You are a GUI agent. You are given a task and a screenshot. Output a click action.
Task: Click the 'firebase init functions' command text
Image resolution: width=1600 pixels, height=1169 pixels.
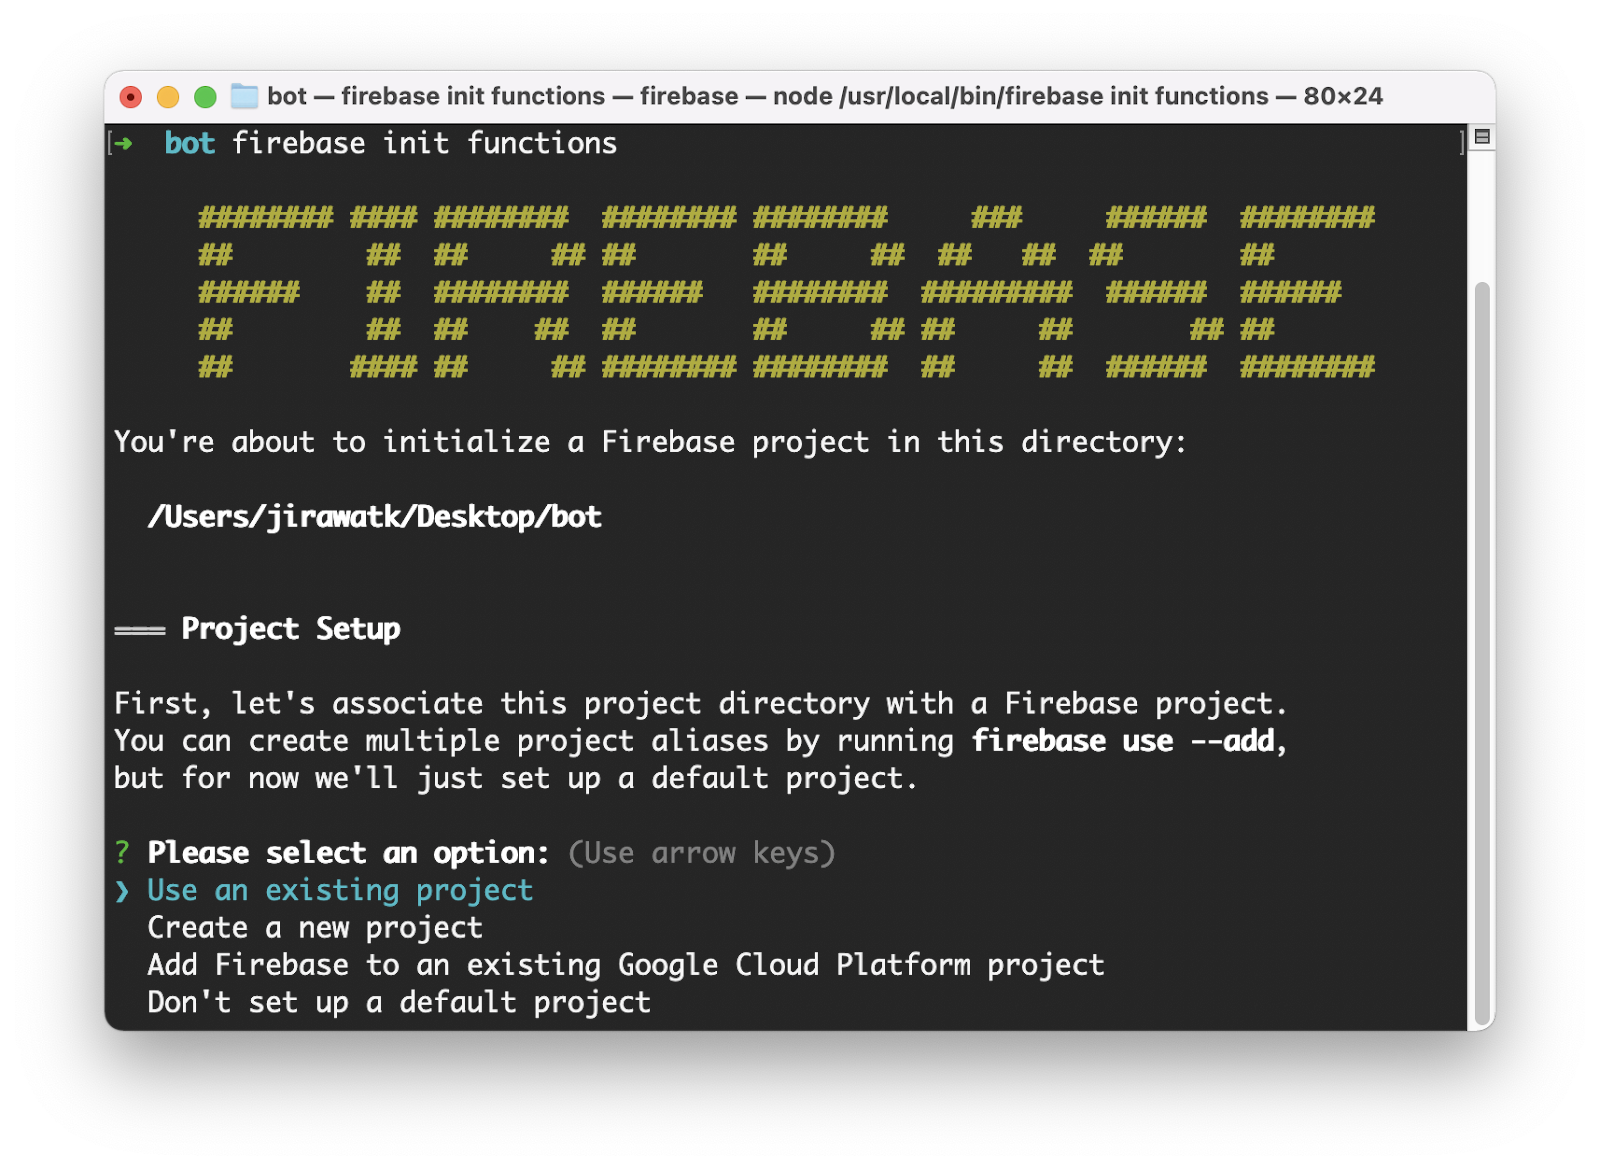[x=424, y=144]
